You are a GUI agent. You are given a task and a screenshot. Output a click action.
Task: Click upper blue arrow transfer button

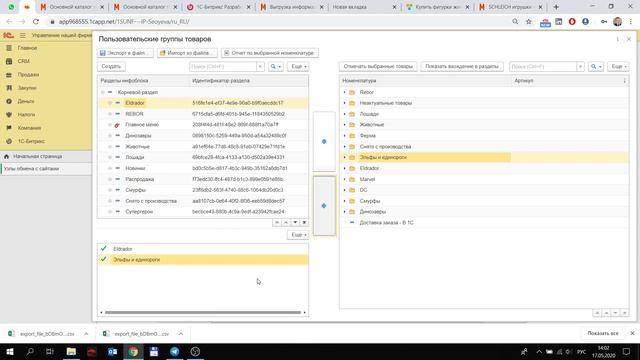coord(324,142)
